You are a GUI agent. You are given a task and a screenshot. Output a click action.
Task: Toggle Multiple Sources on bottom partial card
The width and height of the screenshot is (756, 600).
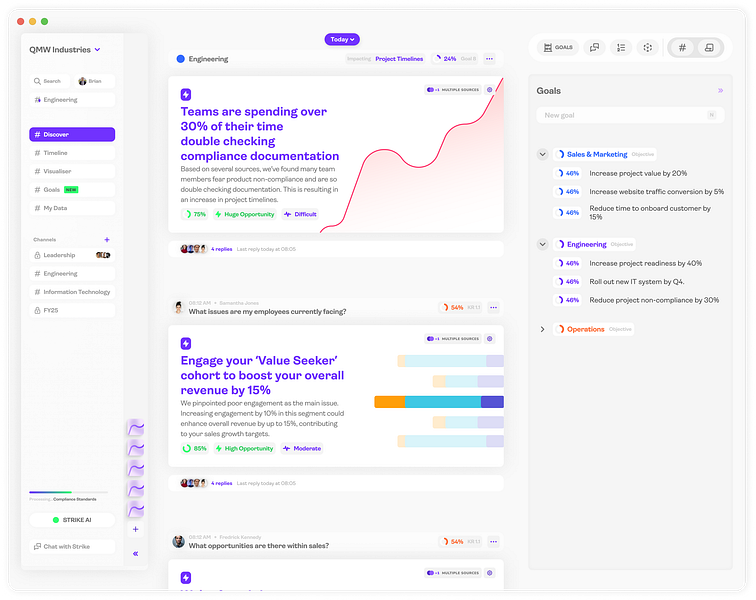[453, 573]
